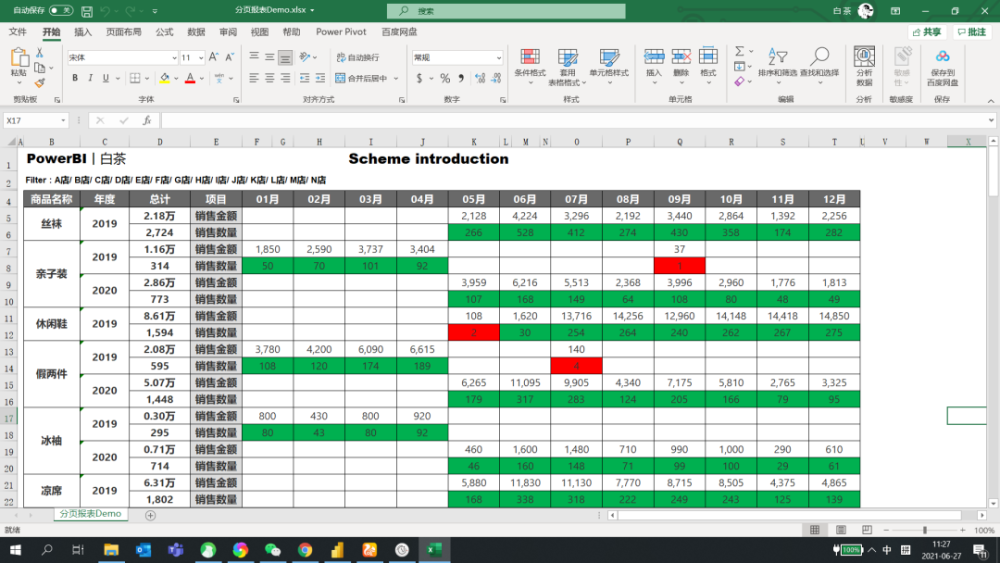The image size is (1000, 563).
Task: Expand the Name Box dropdown arrow
Action: (63, 121)
